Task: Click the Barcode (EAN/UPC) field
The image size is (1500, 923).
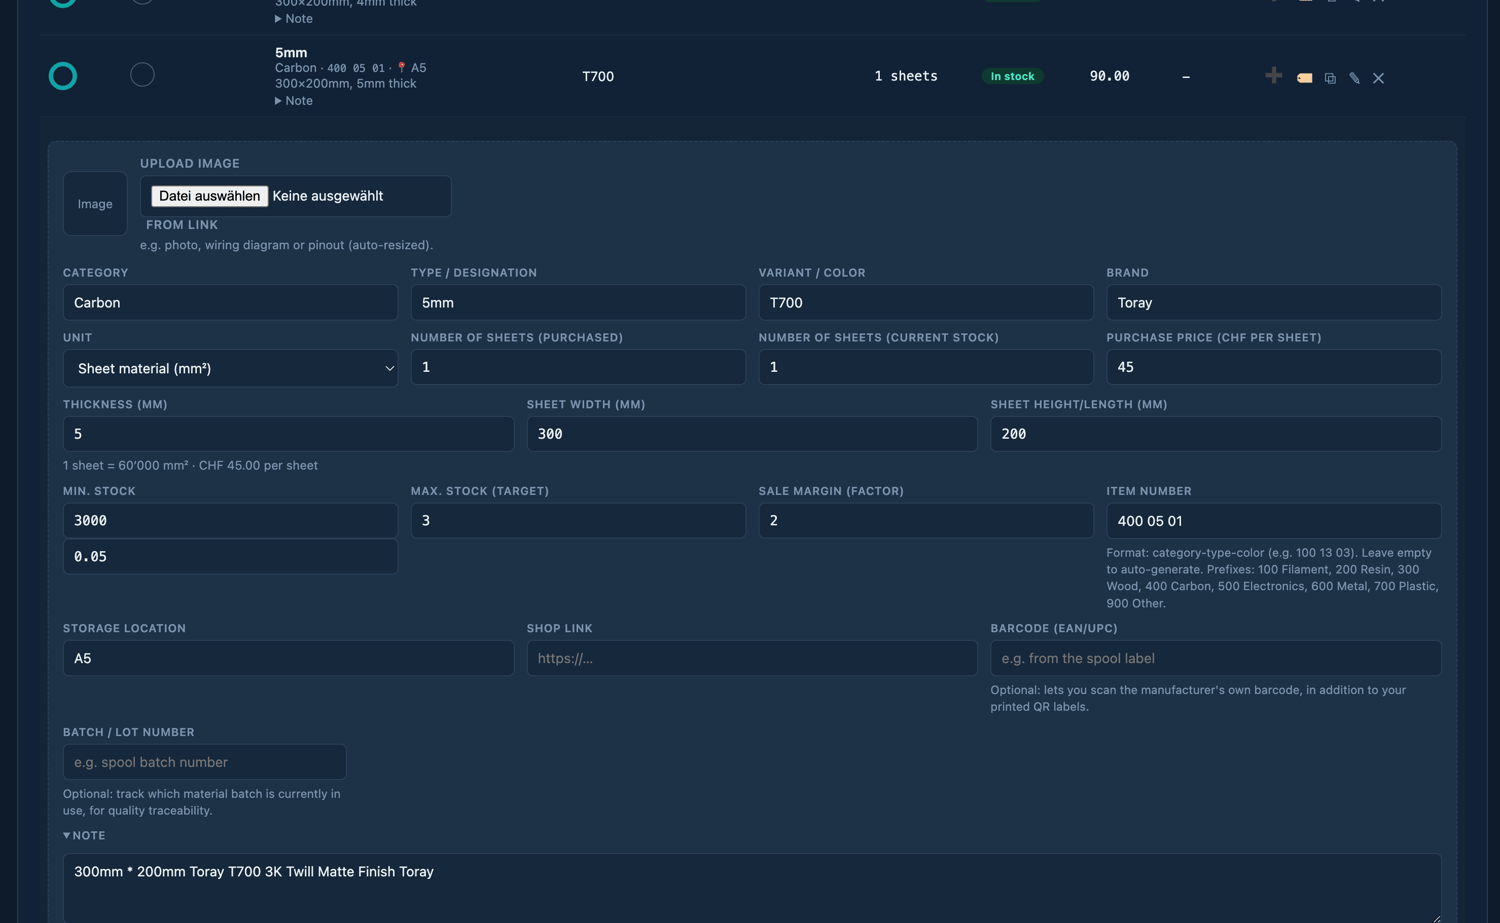Action: [x=1216, y=658]
